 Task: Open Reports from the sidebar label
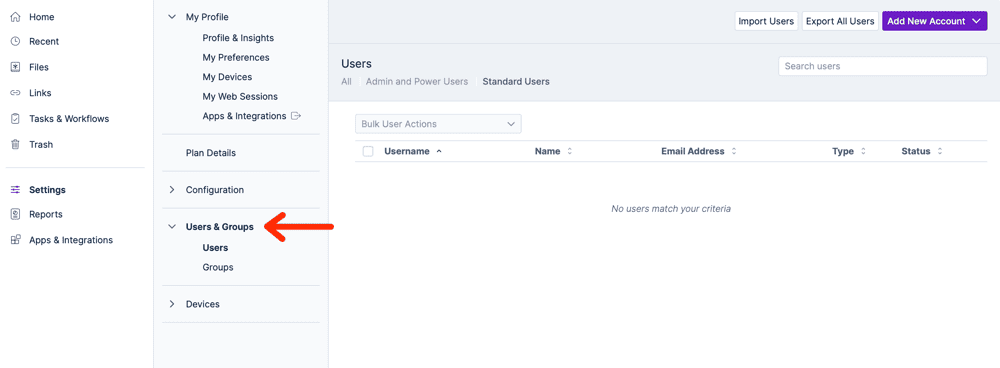pyautogui.click(x=46, y=214)
